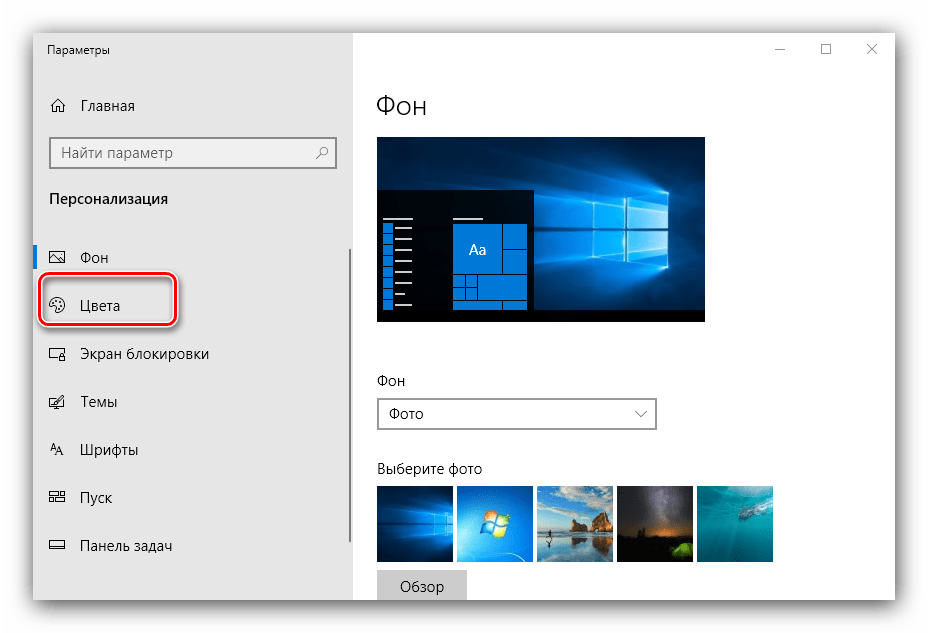Click the Главная home link
The width and height of the screenshot is (928, 633).
click(x=107, y=106)
